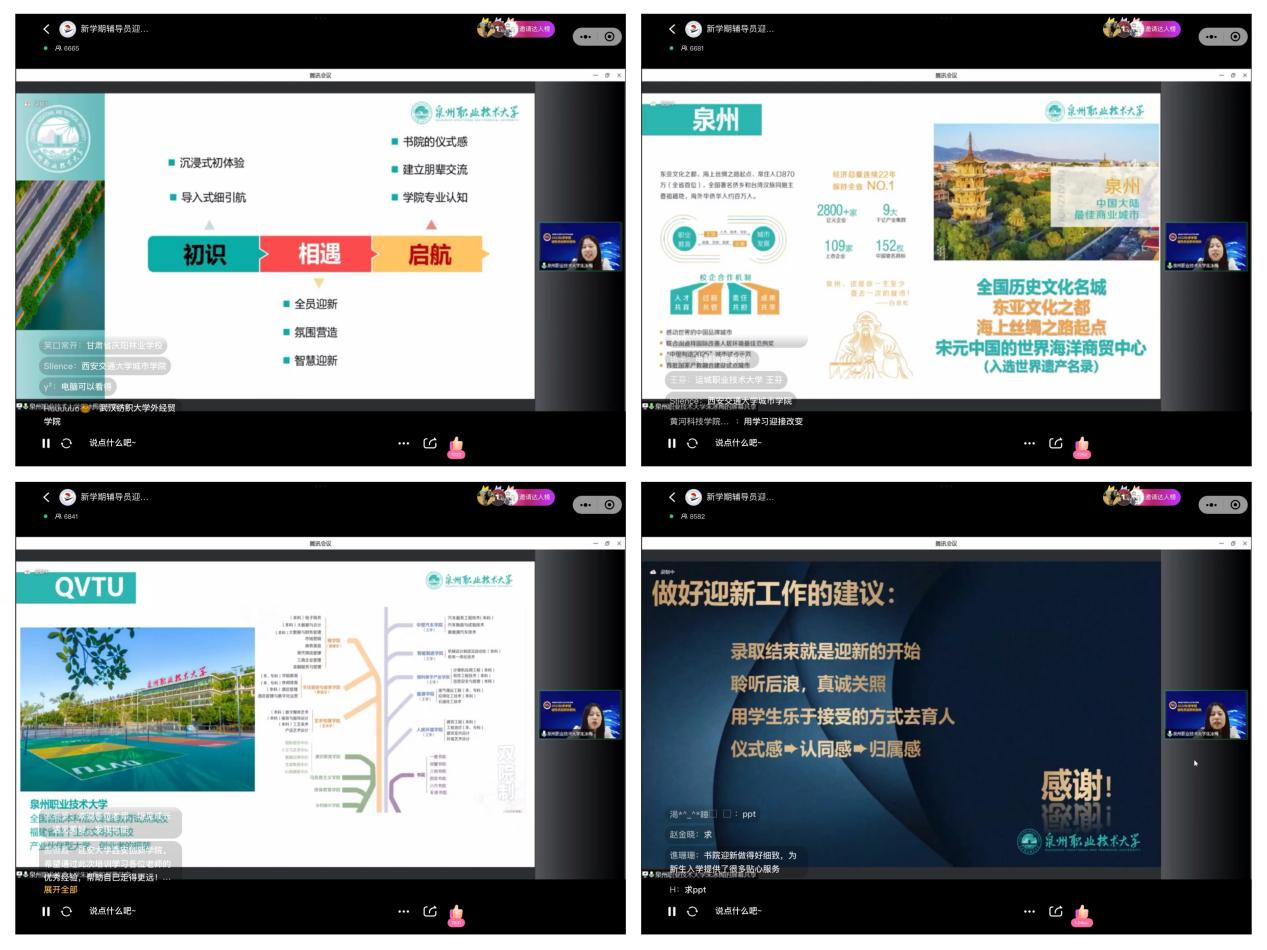Open more options dots in top-left bottom bar
The image size is (1267, 950).
403,443
